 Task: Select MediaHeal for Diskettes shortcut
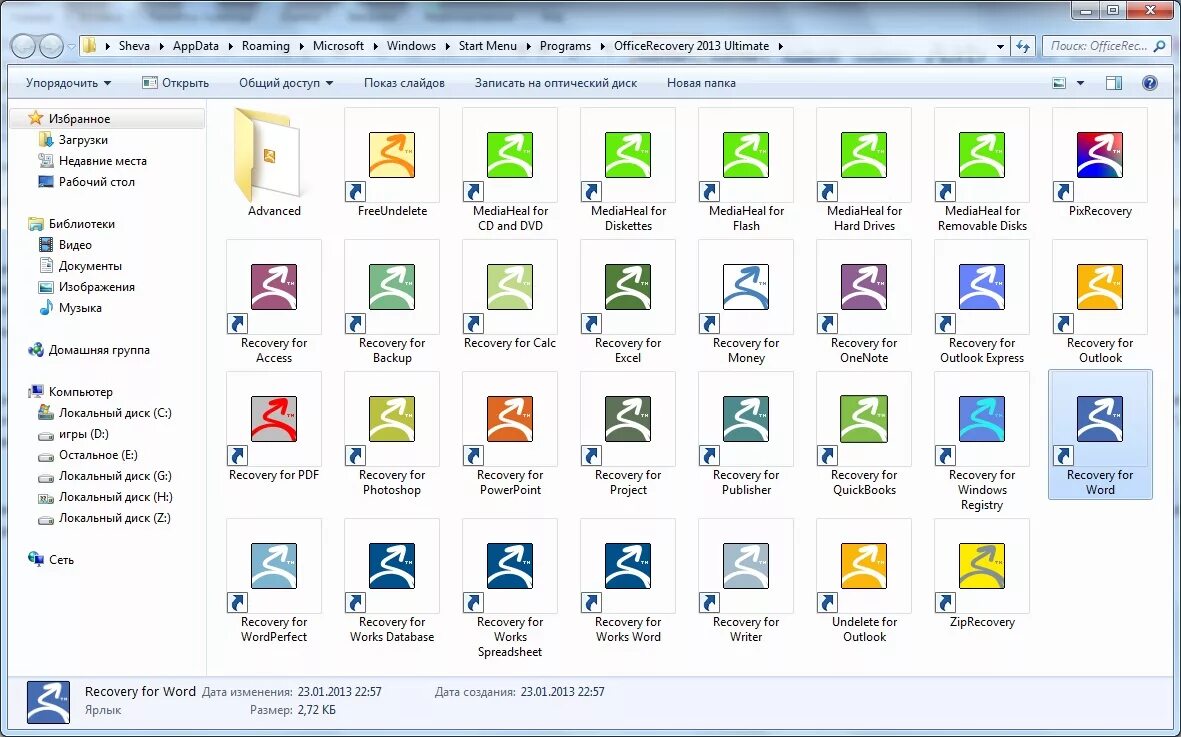628,170
